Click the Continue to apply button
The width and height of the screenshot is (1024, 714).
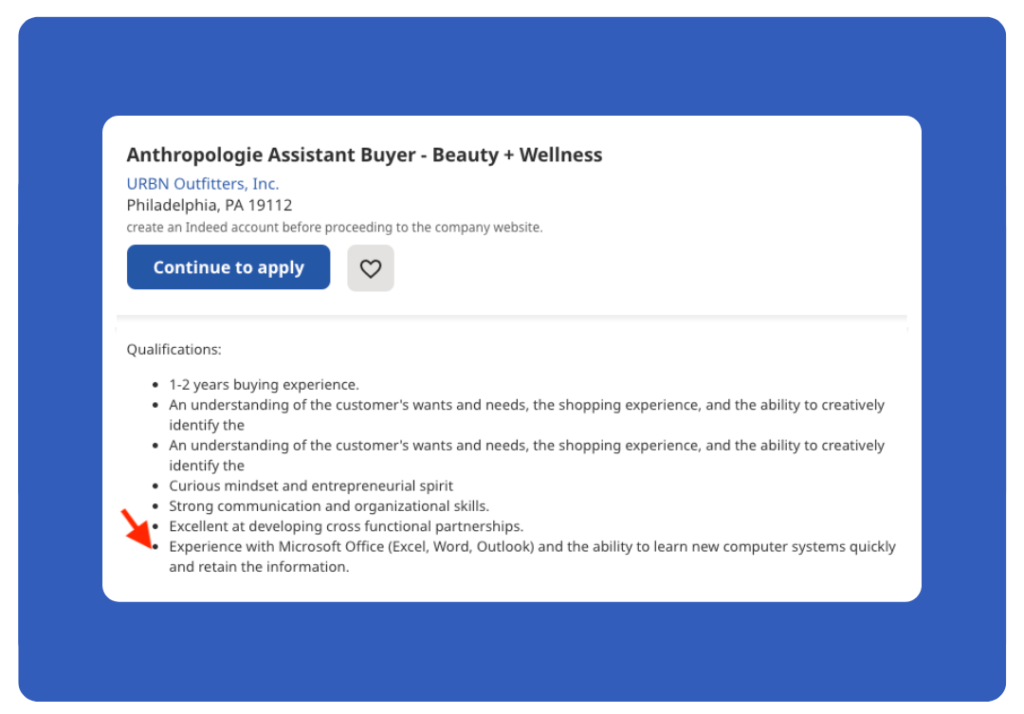[229, 267]
